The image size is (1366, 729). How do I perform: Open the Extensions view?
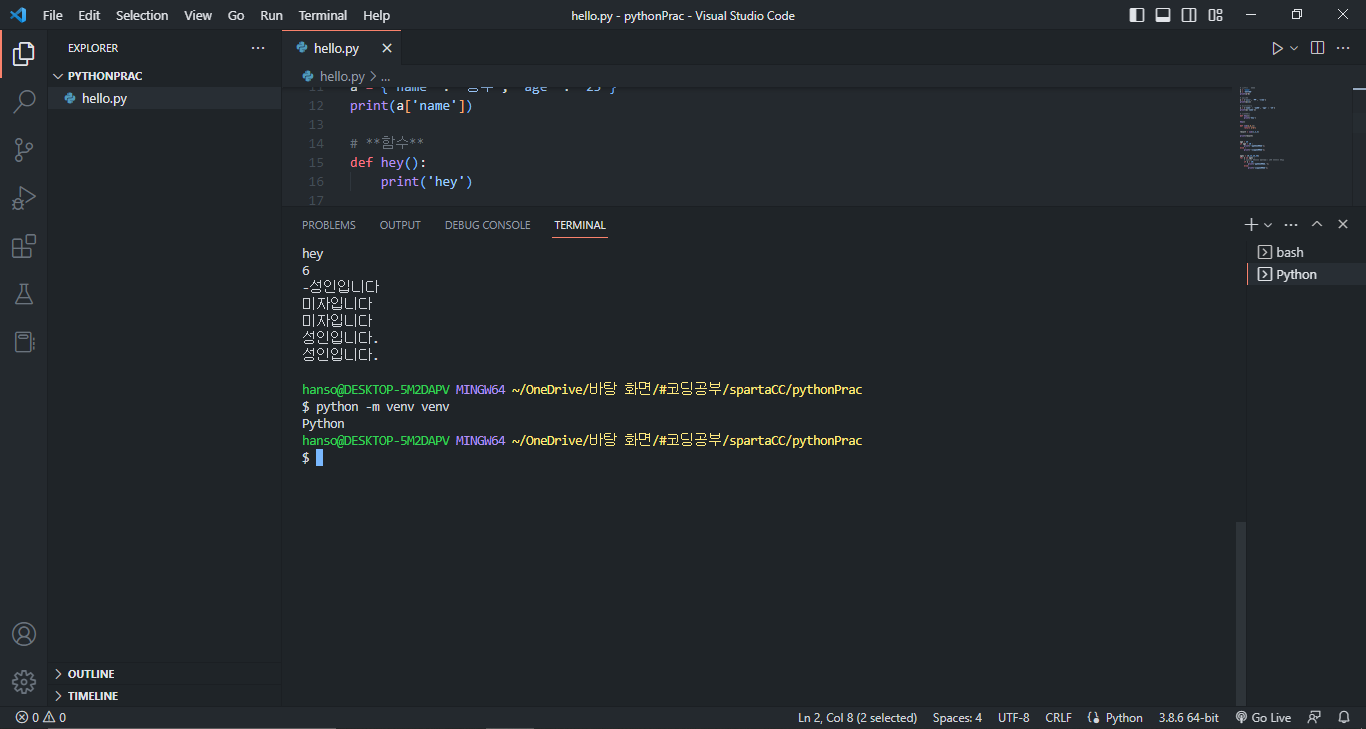(x=23, y=246)
